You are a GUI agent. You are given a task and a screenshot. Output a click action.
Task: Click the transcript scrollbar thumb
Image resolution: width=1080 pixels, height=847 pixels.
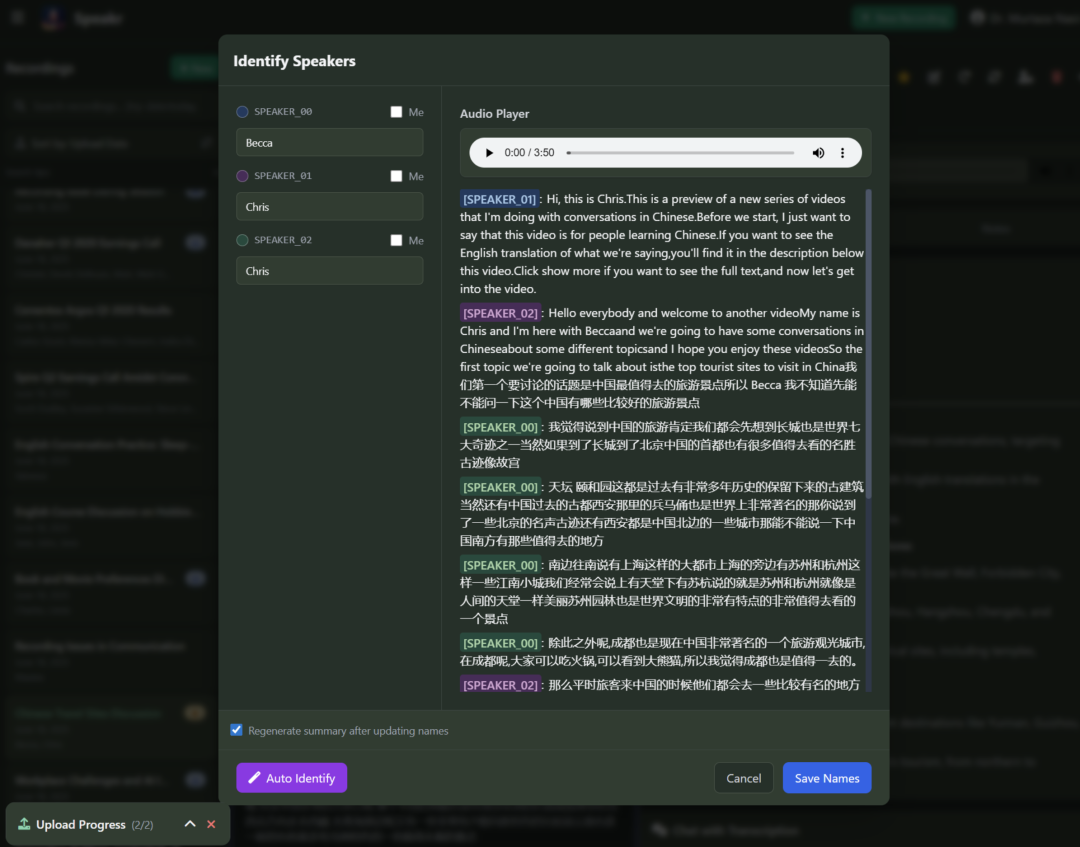868,344
